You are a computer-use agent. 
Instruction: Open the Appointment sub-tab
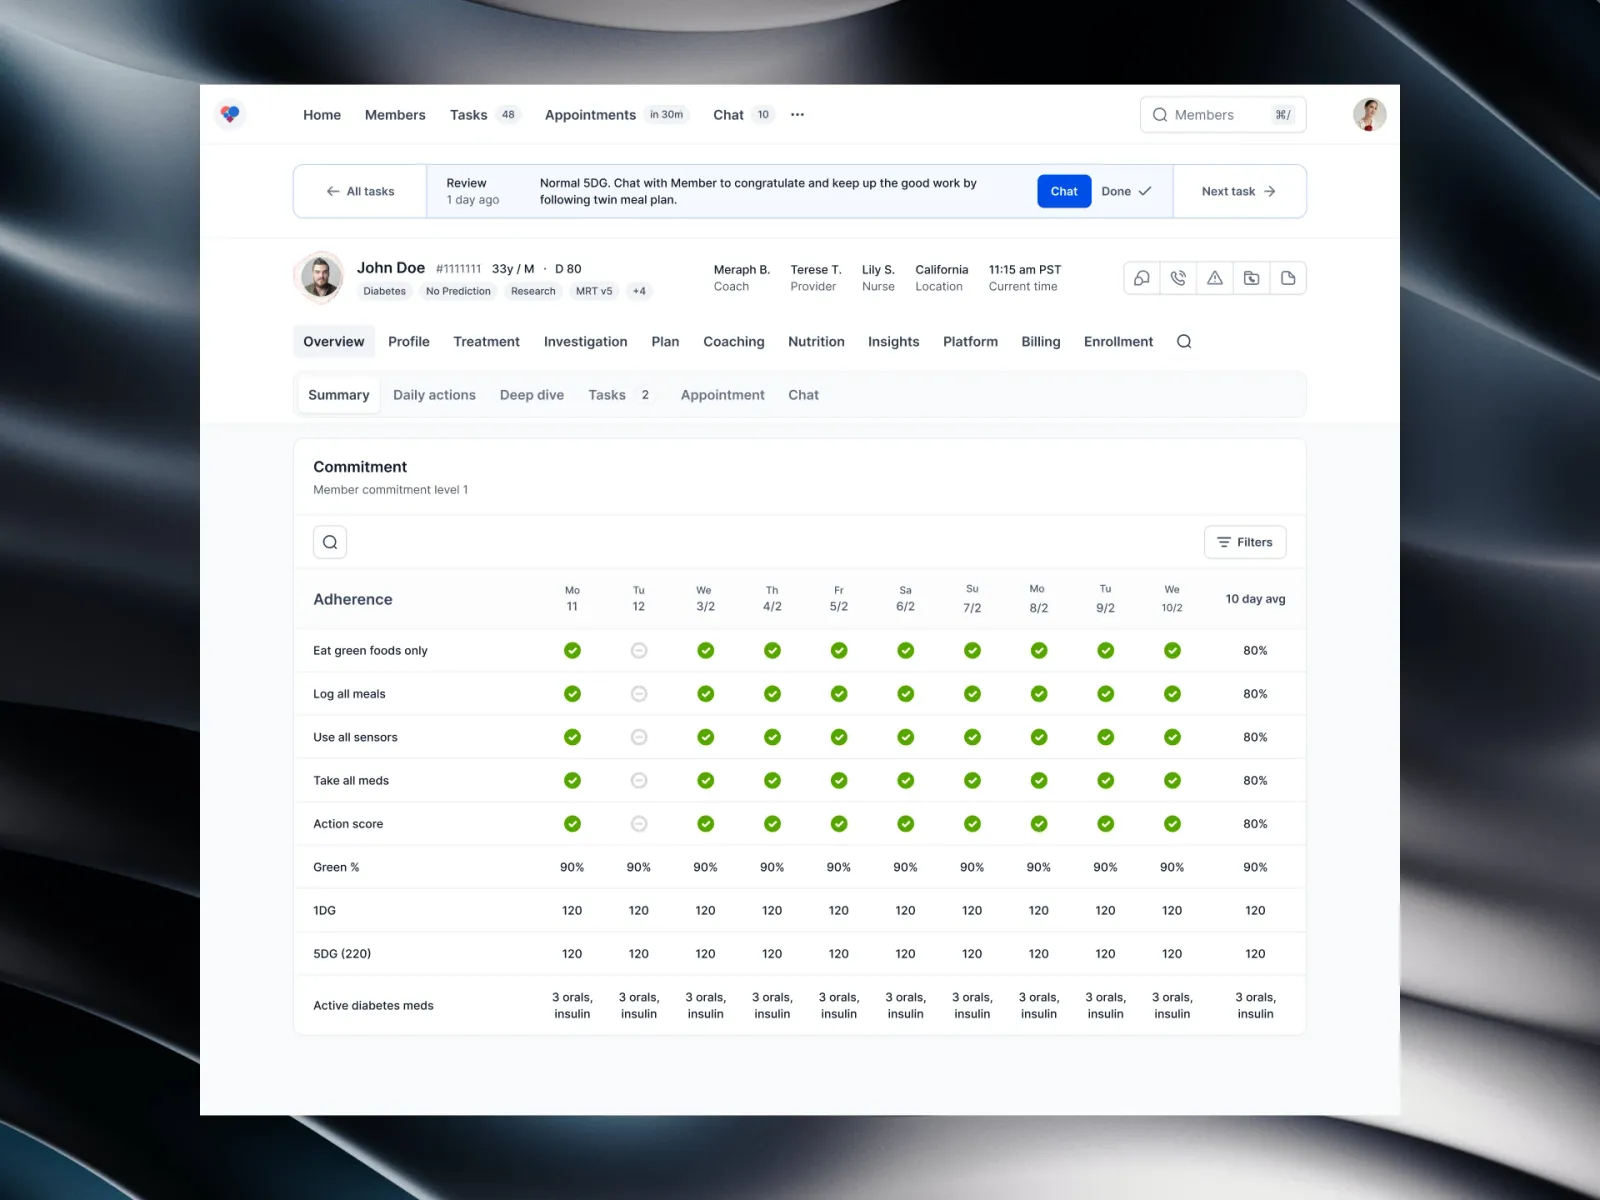coord(722,395)
